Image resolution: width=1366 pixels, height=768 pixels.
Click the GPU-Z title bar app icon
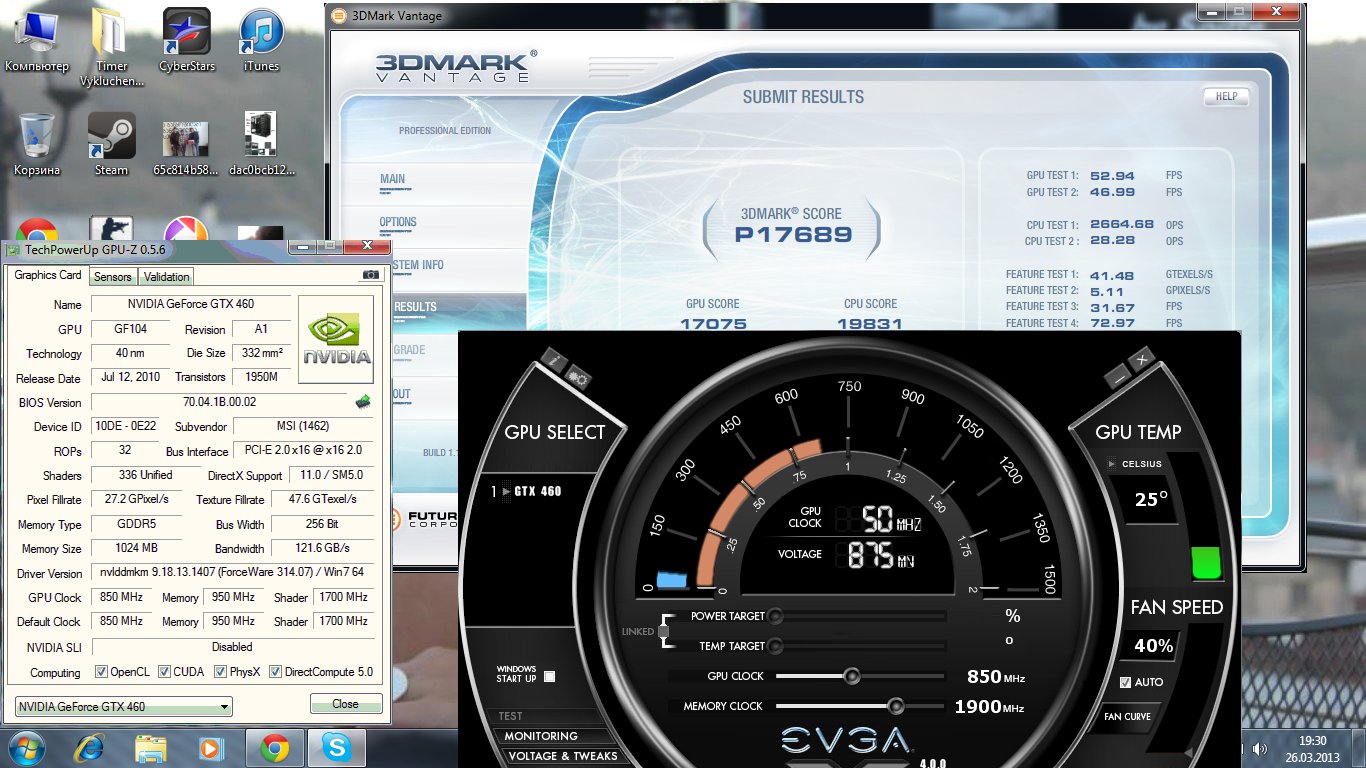14,248
